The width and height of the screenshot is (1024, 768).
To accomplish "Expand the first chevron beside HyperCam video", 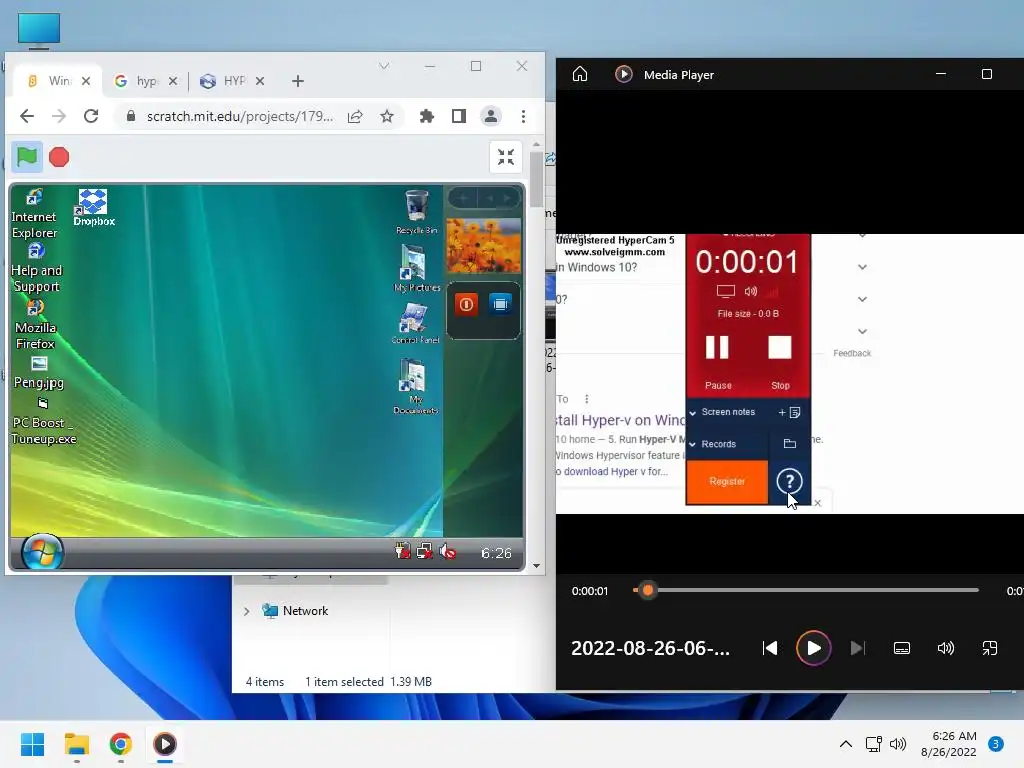I will click(x=863, y=267).
